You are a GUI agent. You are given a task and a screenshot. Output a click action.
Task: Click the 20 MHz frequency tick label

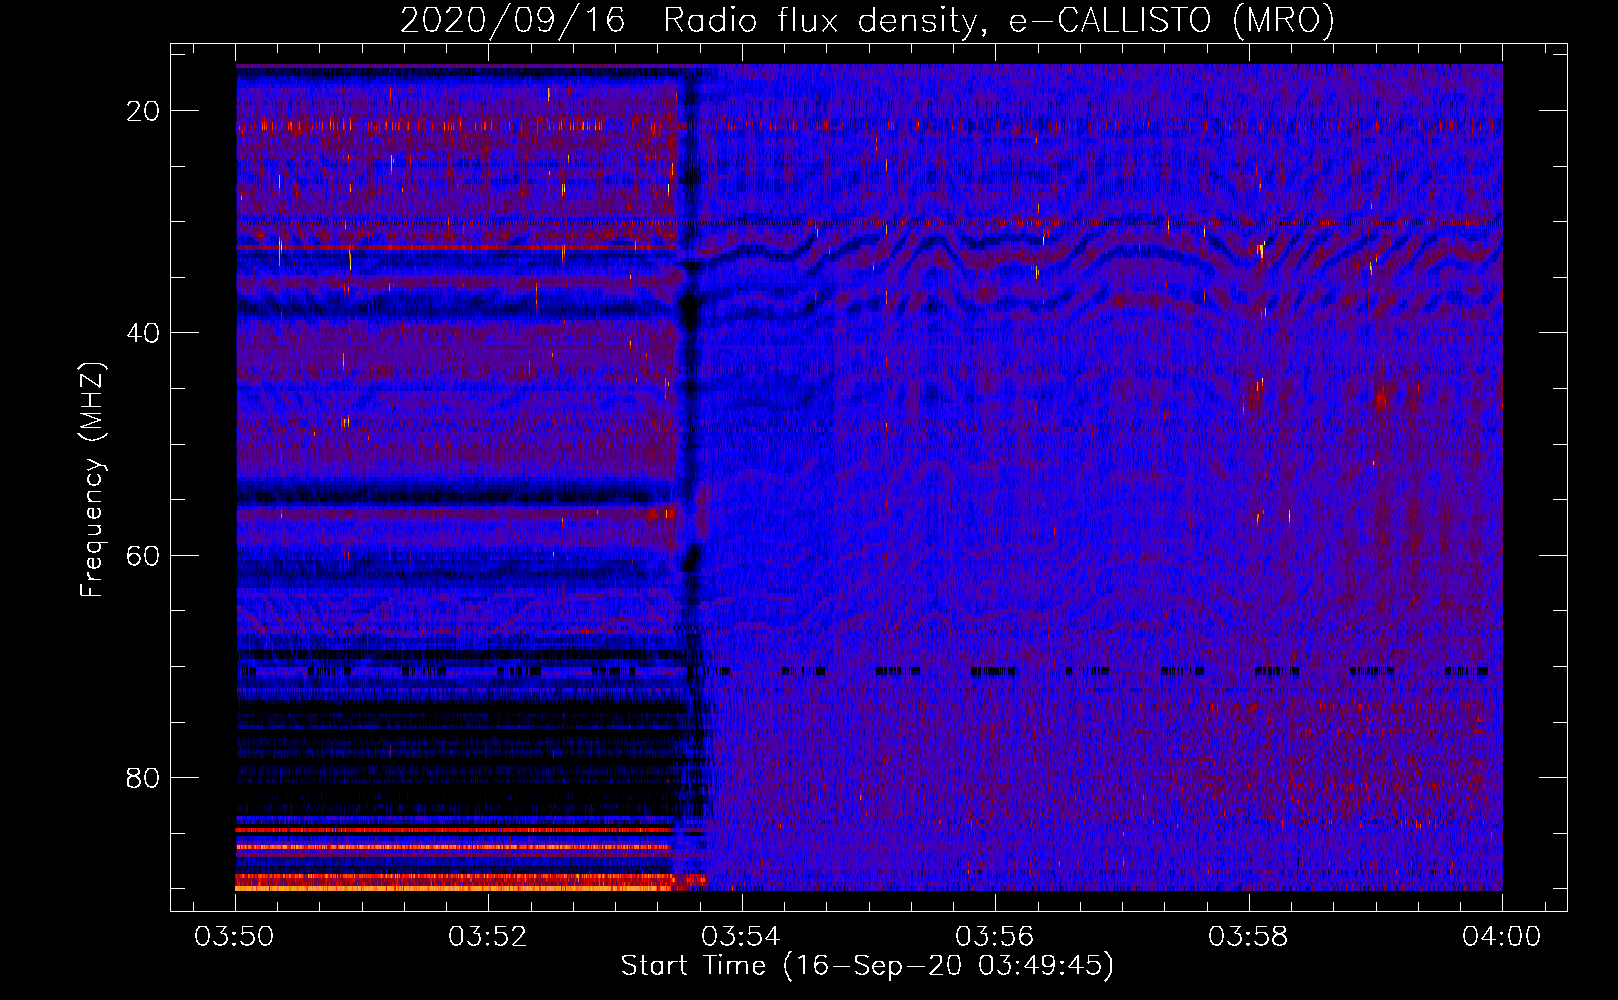tap(144, 110)
